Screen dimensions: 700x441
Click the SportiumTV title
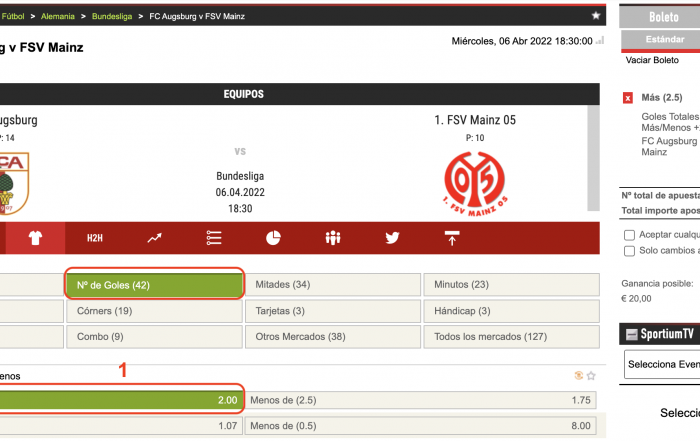(x=667, y=334)
